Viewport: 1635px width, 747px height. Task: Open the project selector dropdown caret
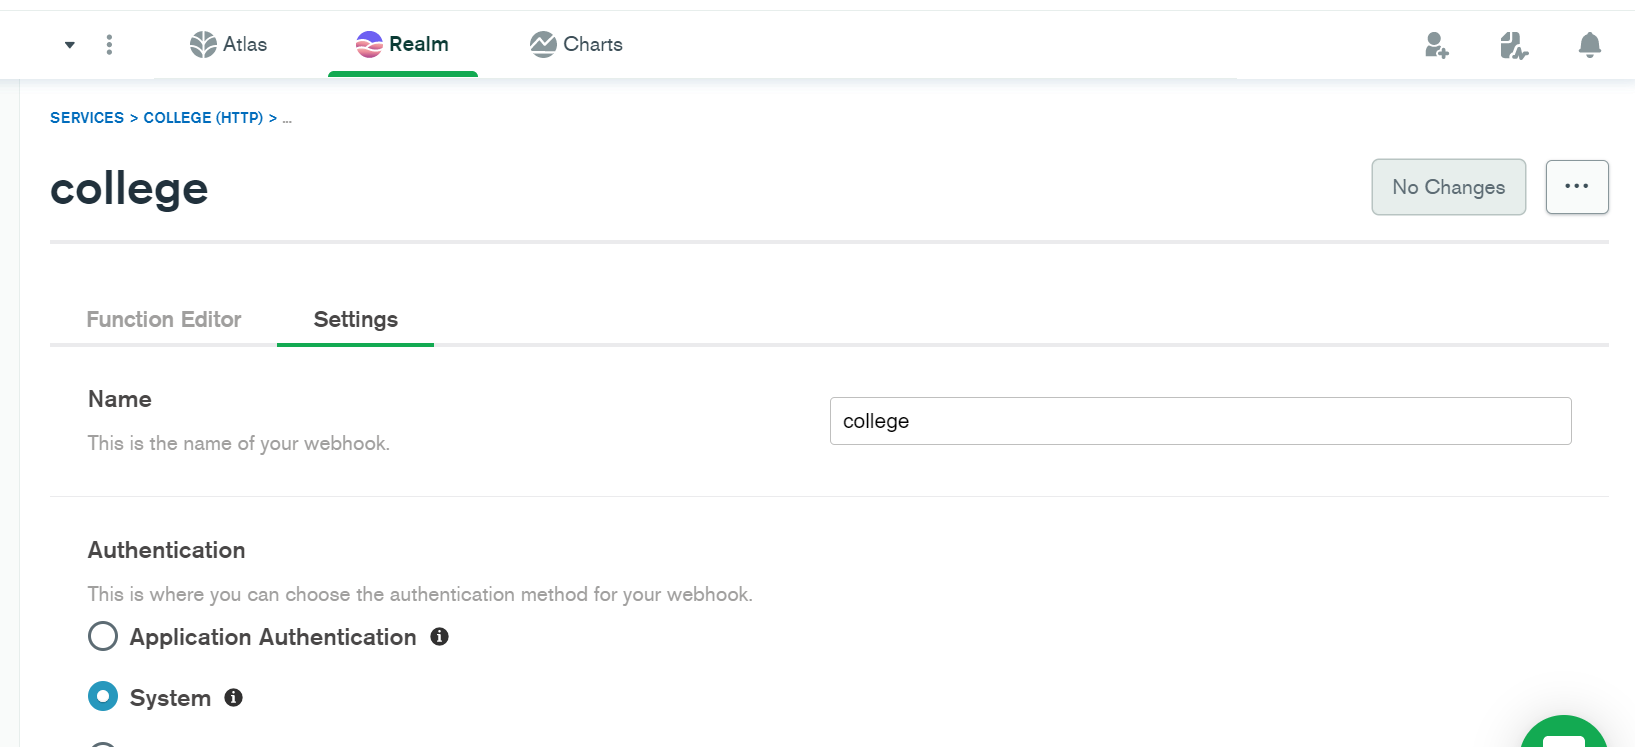68,45
